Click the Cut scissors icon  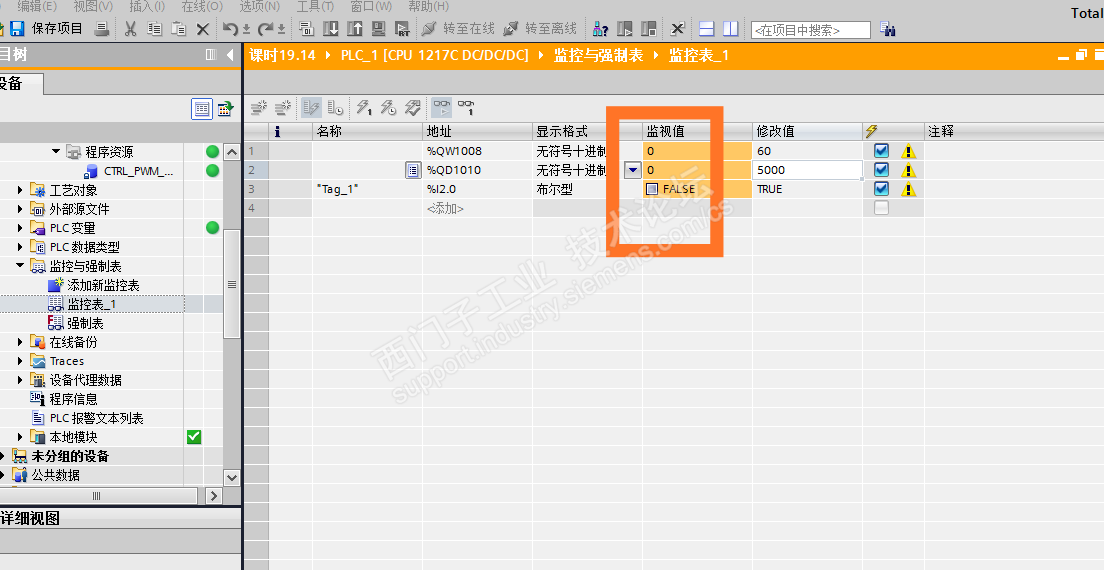pyautogui.click(x=130, y=29)
